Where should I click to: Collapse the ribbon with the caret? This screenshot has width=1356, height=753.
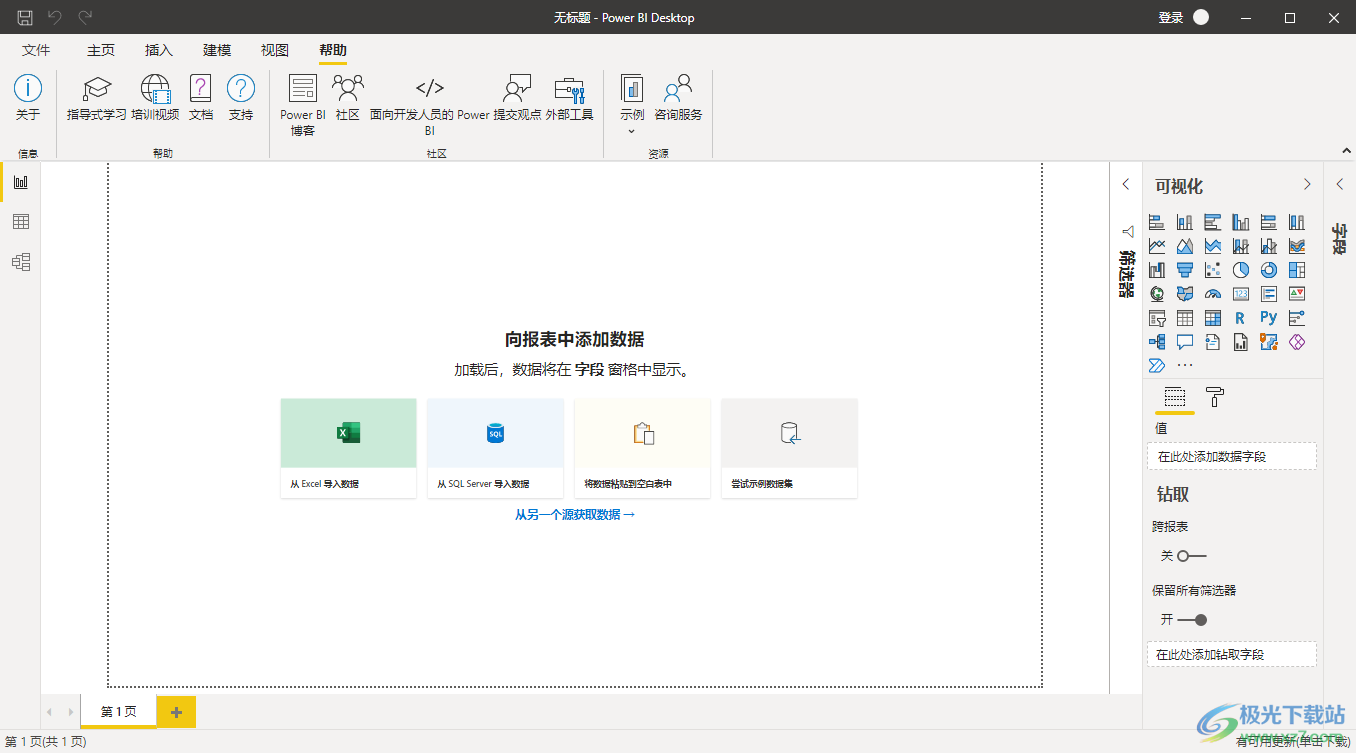(1345, 151)
